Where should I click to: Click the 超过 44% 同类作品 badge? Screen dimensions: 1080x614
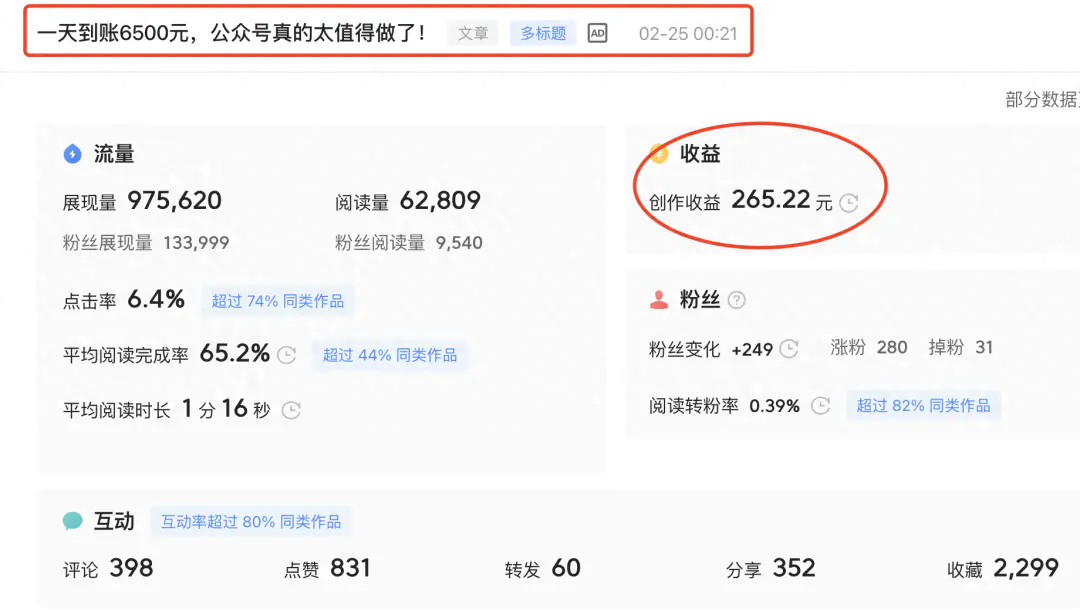[x=390, y=355]
